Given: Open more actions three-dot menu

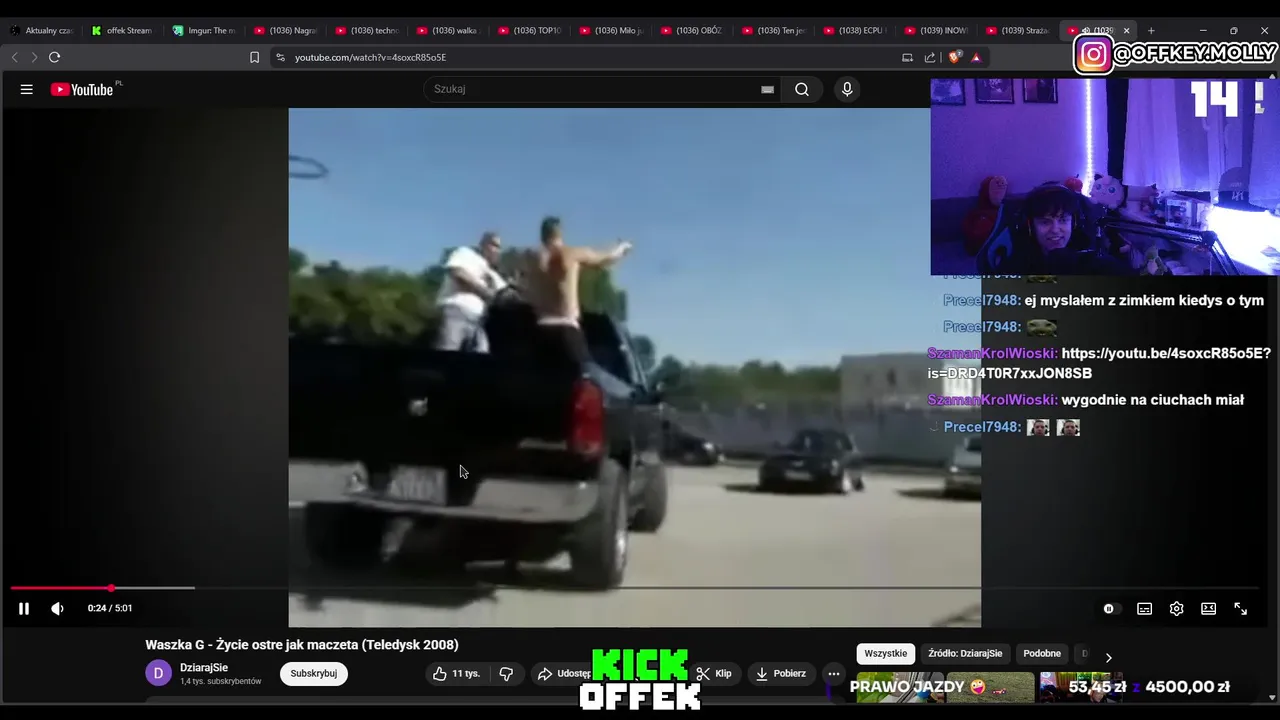Looking at the screenshot, I should (x=834, y=673).
